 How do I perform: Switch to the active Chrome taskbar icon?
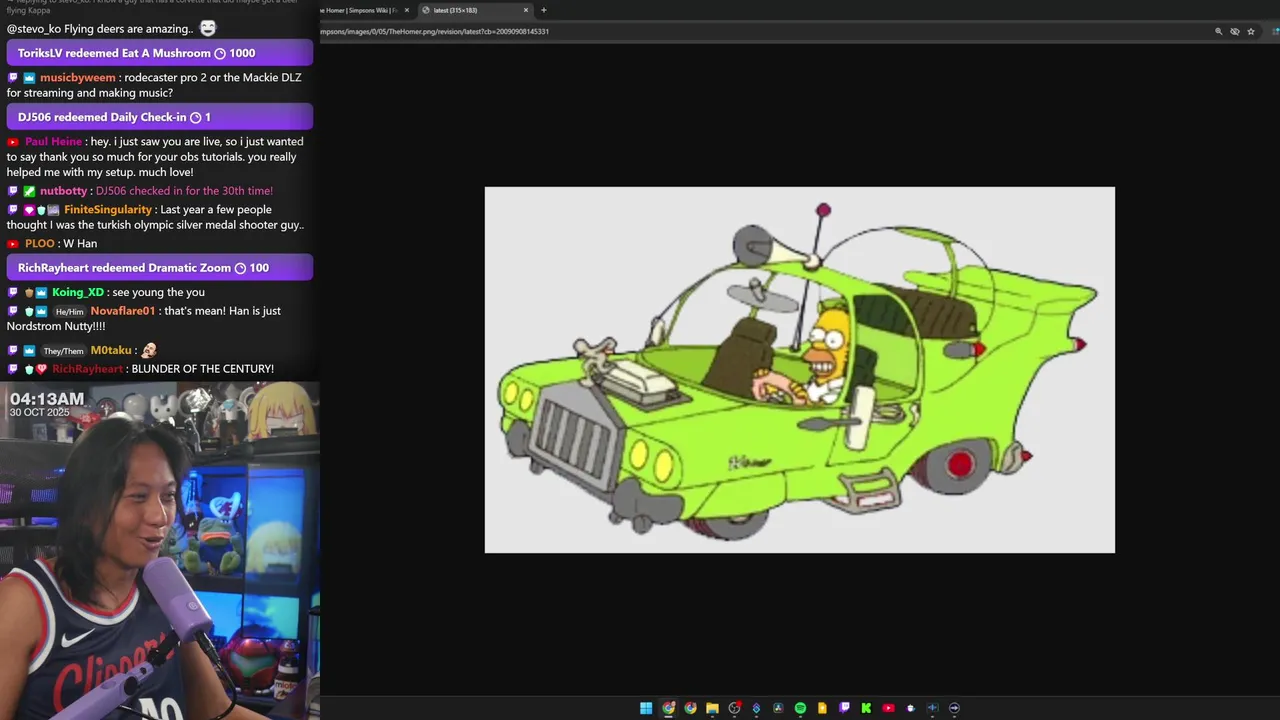(668, 708)
